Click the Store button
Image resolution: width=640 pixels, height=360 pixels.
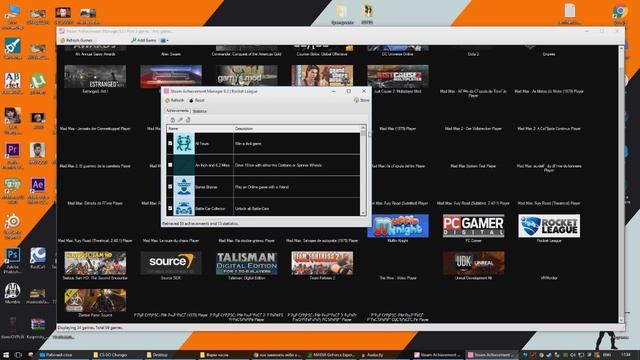coord(362,100)
